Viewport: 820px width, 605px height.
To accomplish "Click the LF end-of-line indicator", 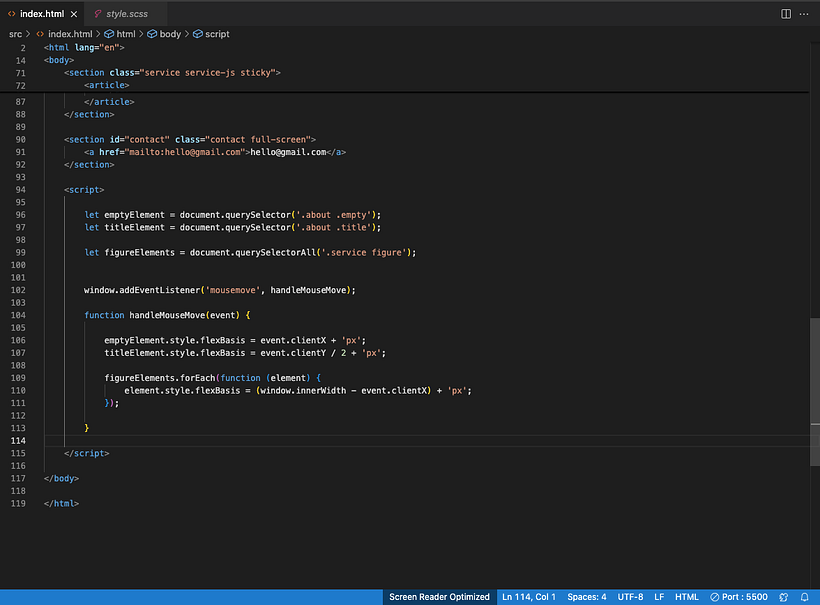I will [x=659, y=597].
